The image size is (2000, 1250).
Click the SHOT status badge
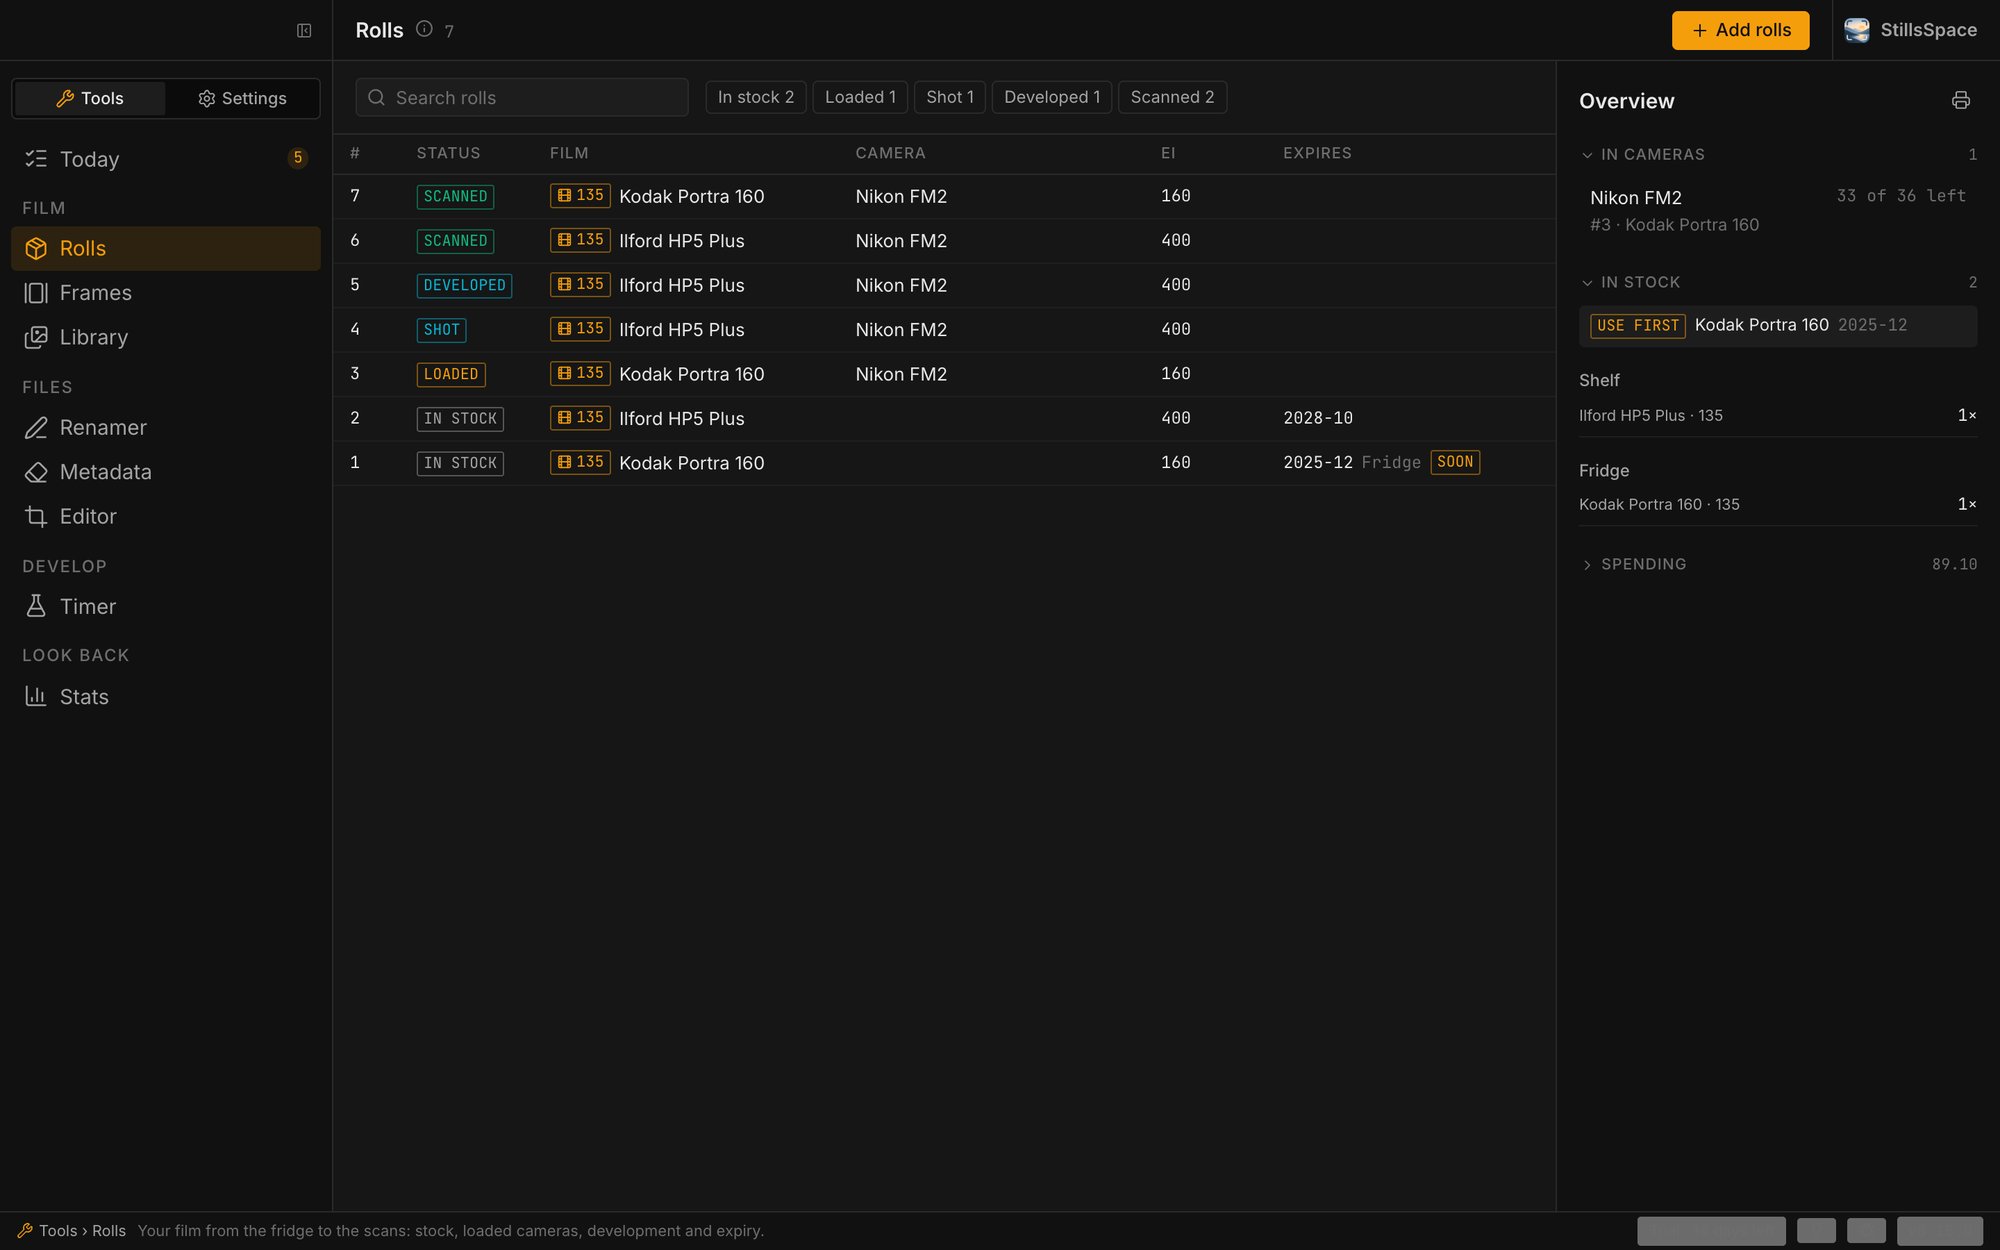tap(441, 329)
